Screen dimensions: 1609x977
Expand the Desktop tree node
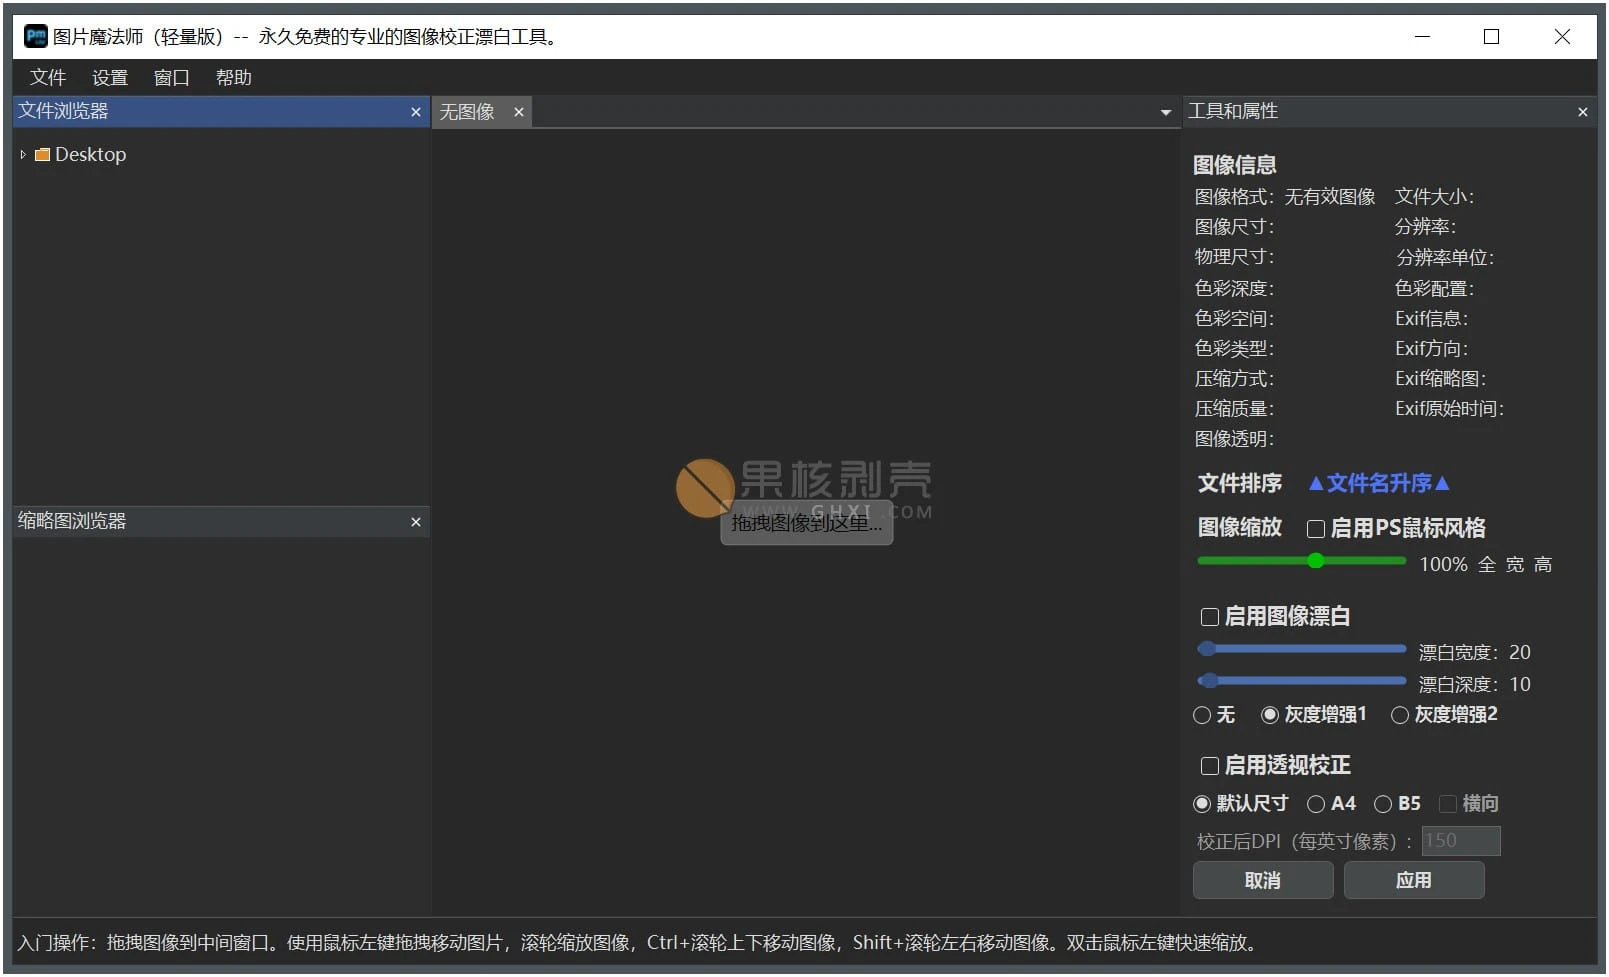[22, 154]
